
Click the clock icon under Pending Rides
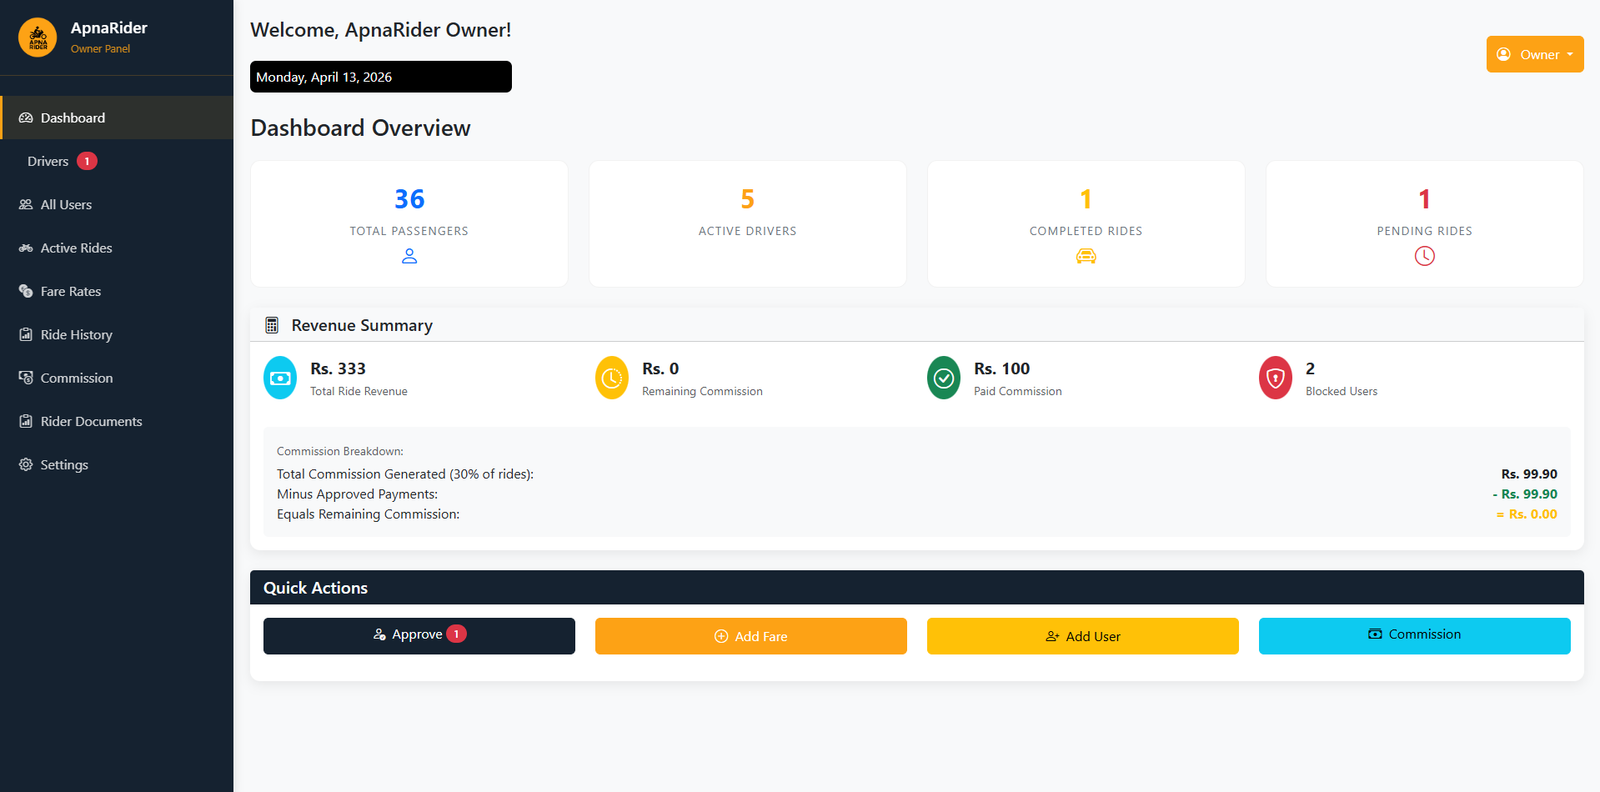point(1425,256)
